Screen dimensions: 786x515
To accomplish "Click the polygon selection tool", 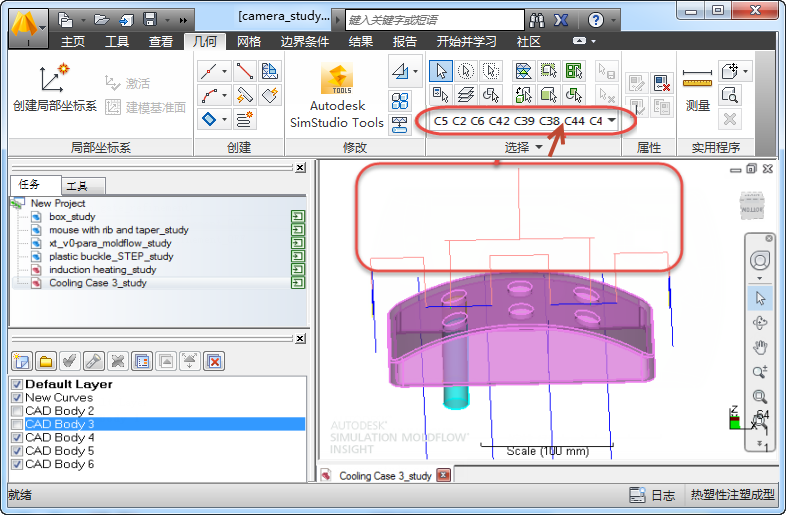I will (491, 71).
